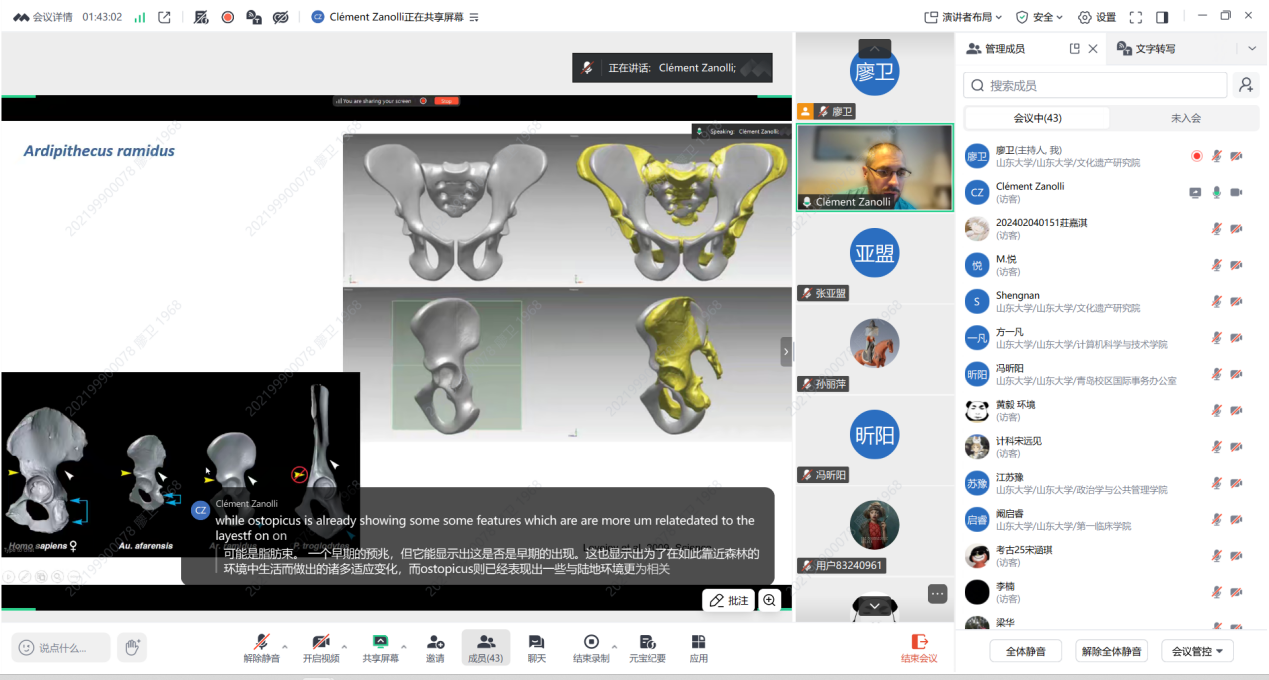
Task: Click the pop-out share arrow icon in top bar
Action: (164, 17)
